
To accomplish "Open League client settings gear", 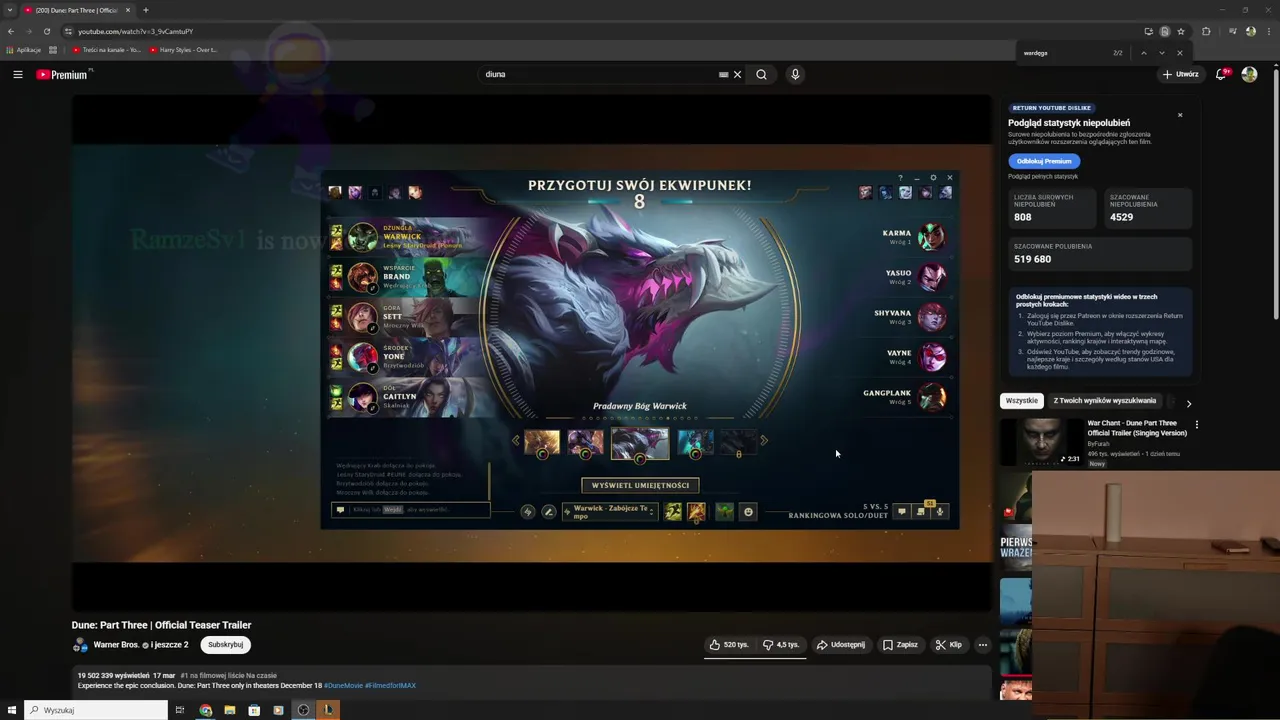I will click(x=933, y=178).
